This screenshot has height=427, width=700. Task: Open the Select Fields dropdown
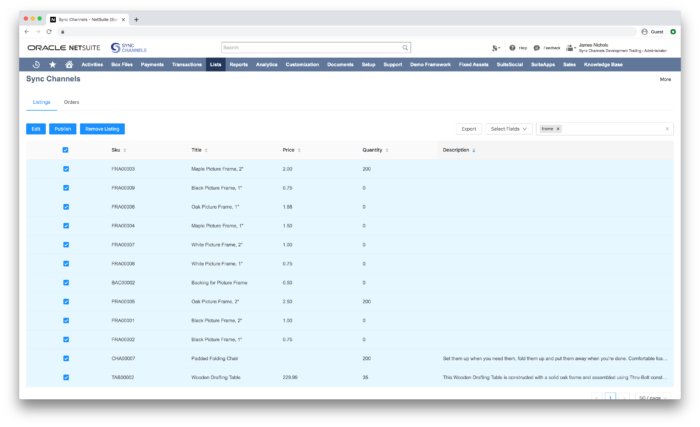point(508,129)
